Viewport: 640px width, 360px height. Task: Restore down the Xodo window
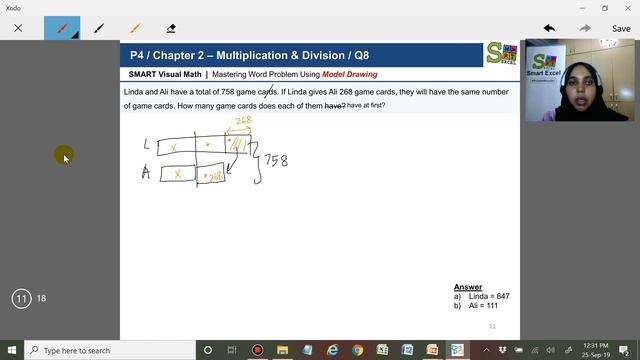click(605, 8)
